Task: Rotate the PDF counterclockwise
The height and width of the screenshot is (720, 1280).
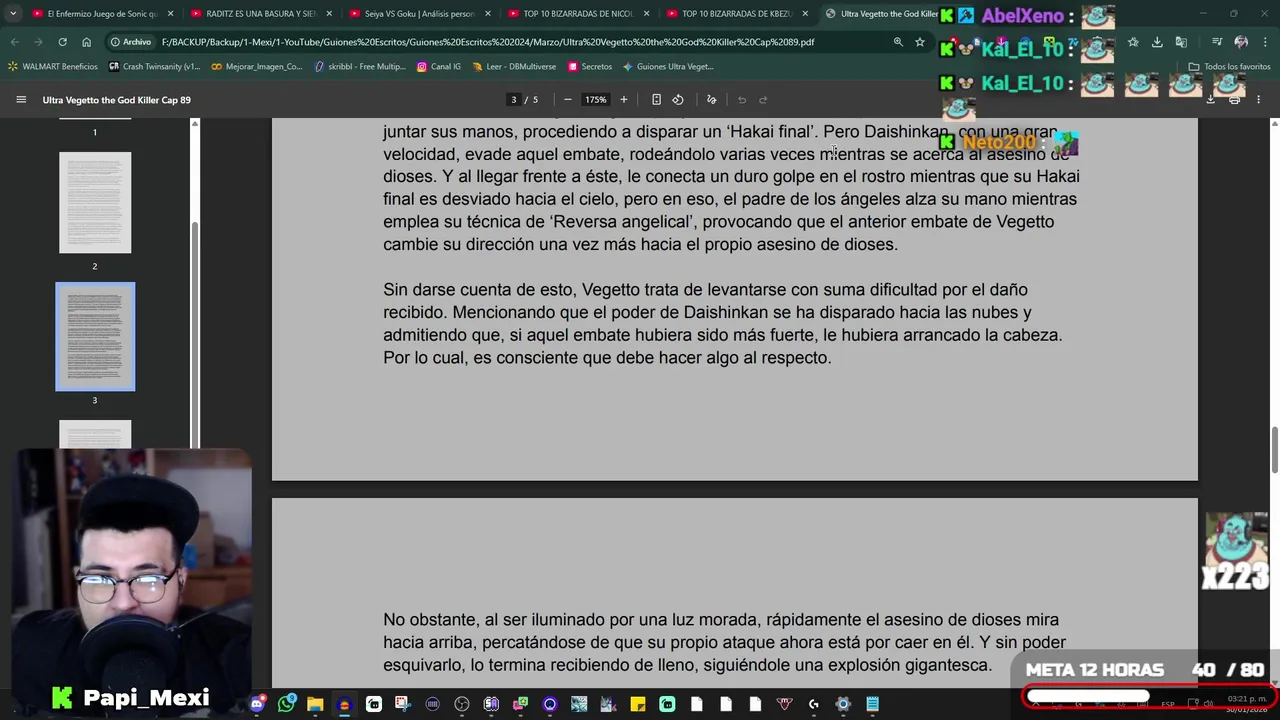Action: pyautogui.click(x=678, y=100)
